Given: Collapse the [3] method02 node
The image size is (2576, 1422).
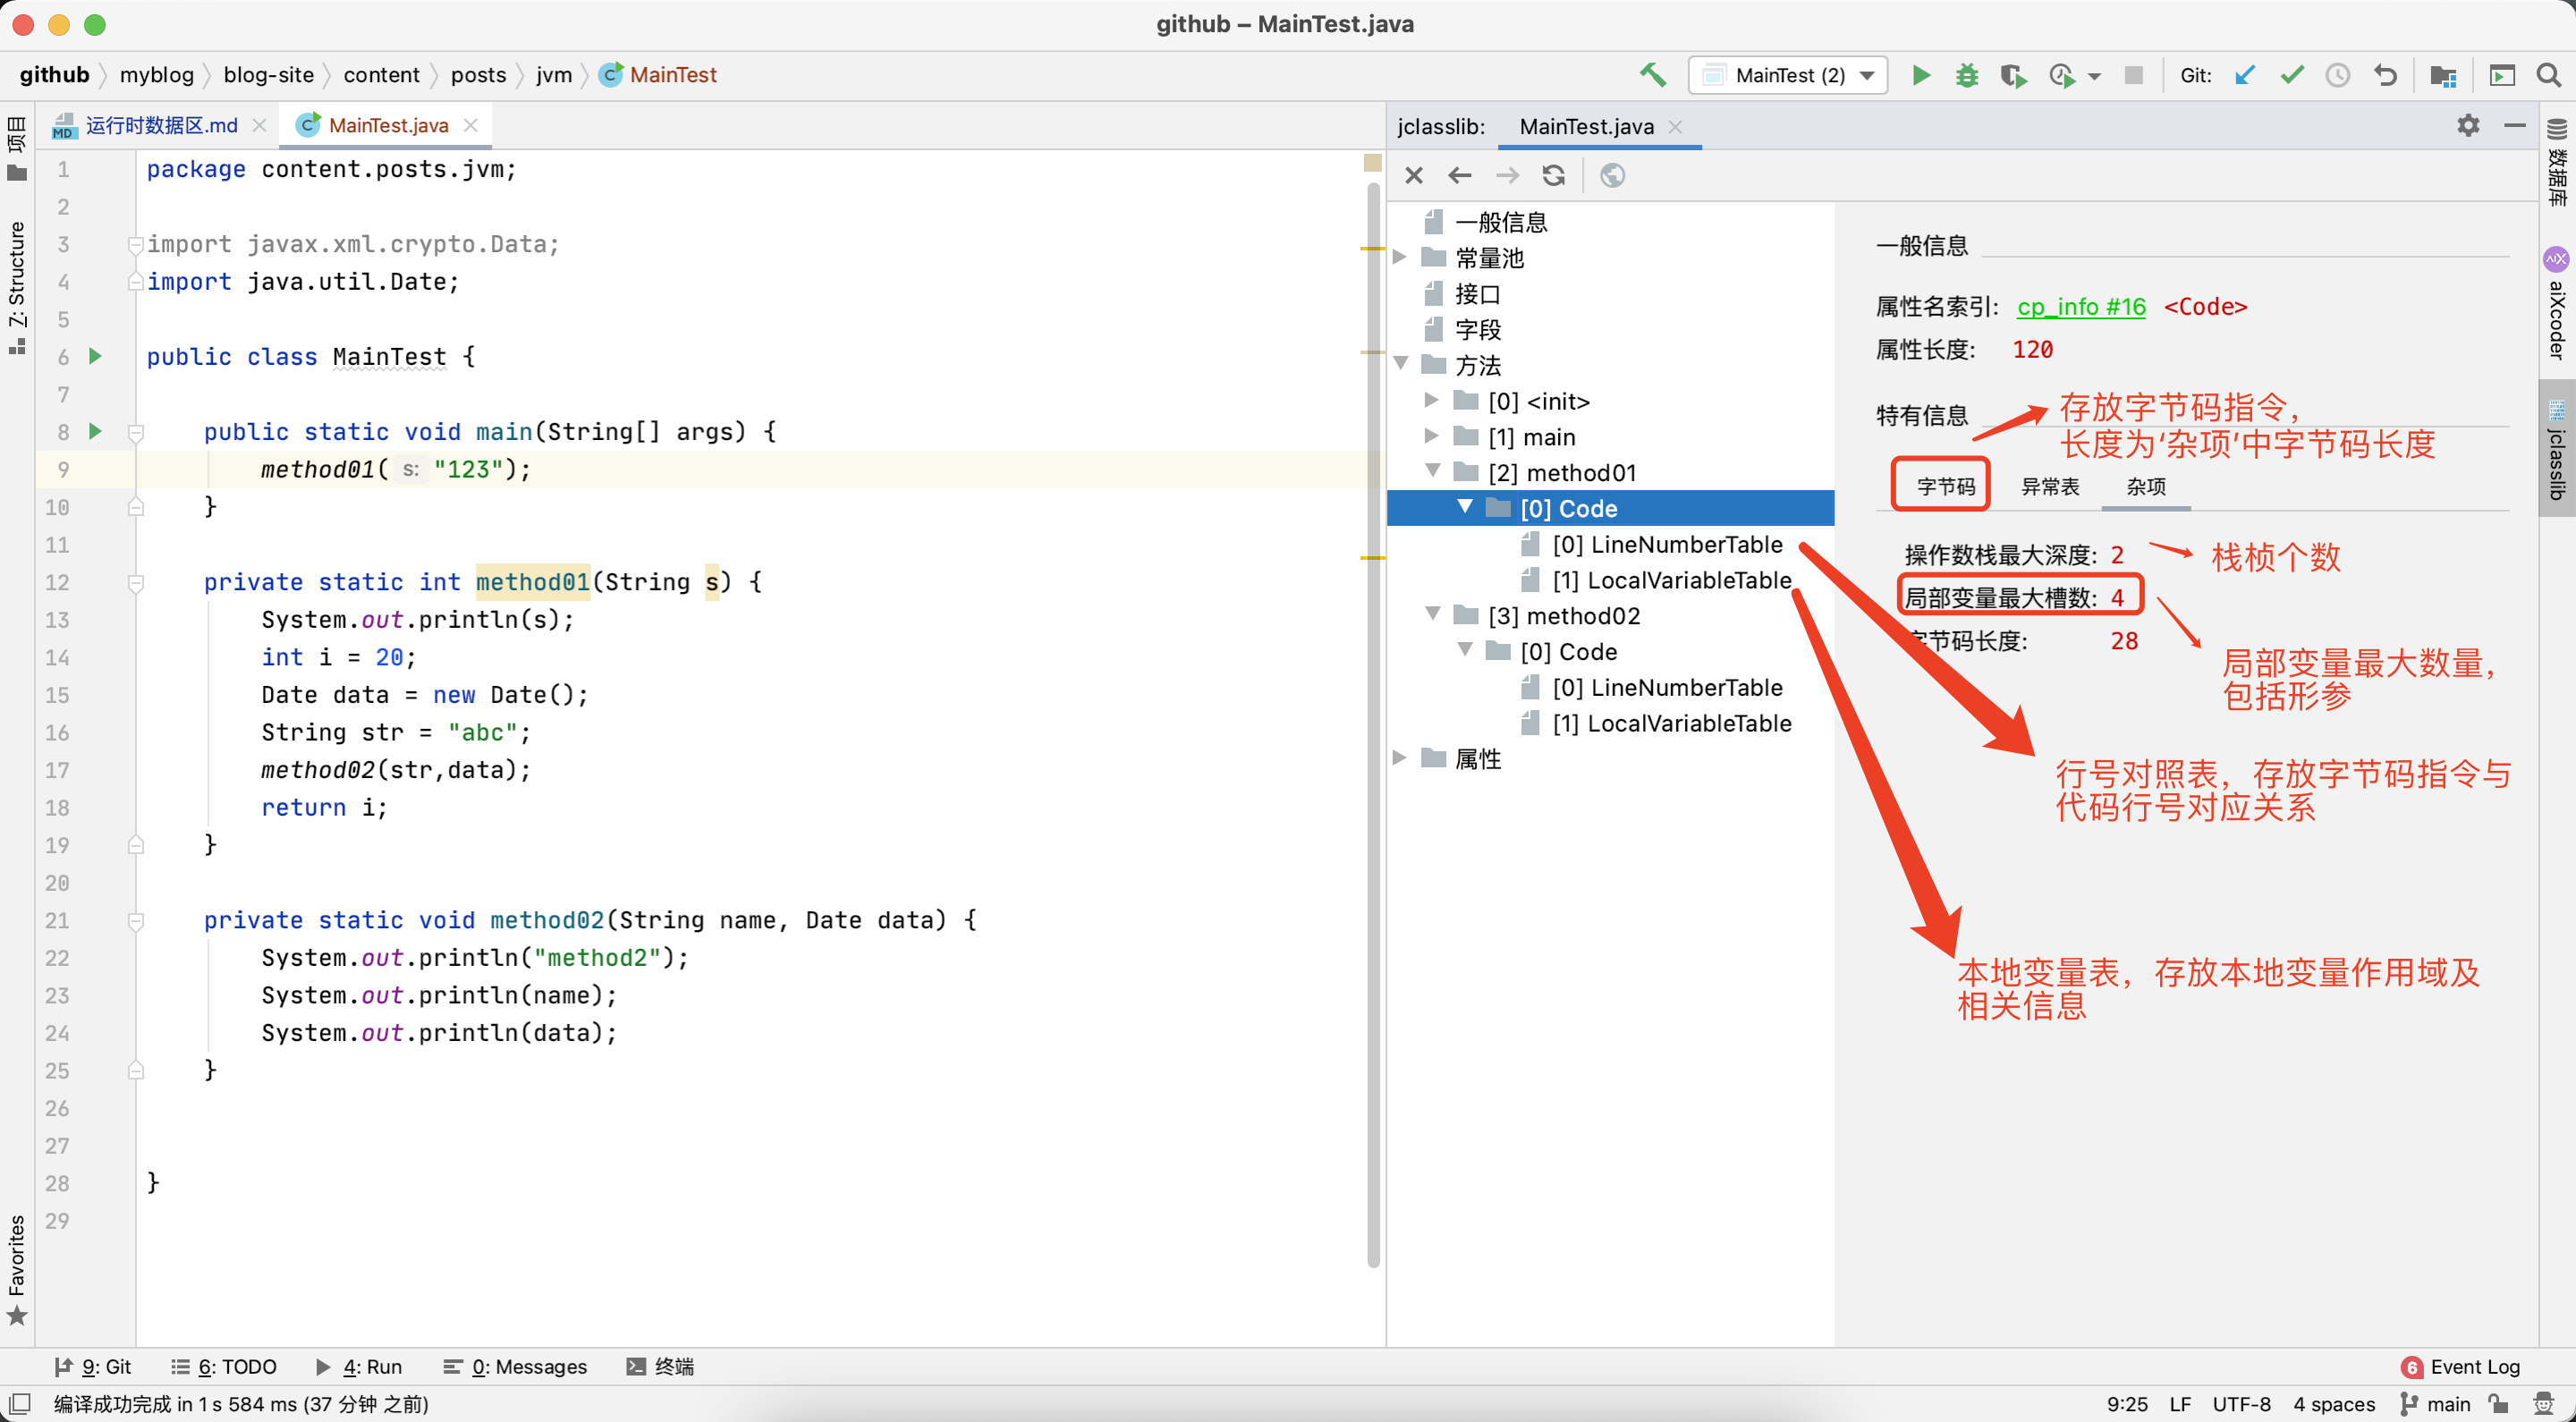Looking at the screenshot, I should (1432, 614).
